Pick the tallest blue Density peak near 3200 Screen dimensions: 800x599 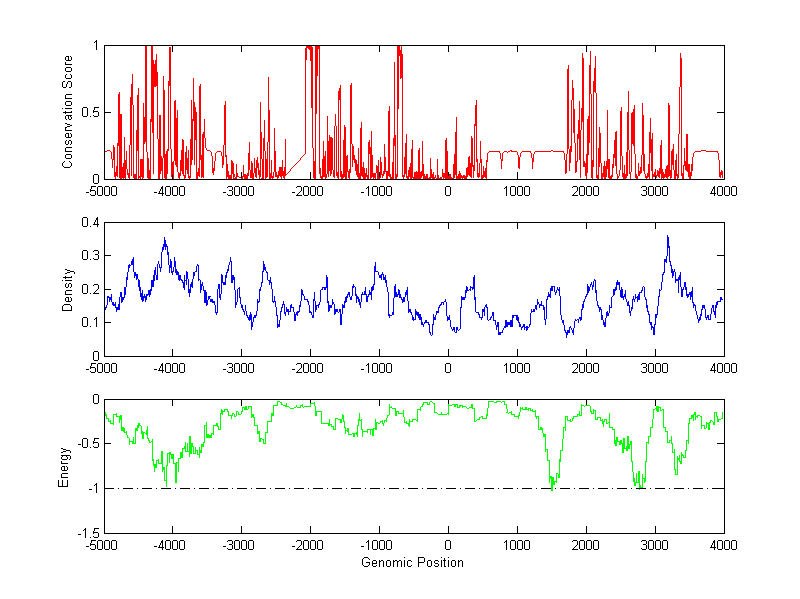[x=667, y=237]
